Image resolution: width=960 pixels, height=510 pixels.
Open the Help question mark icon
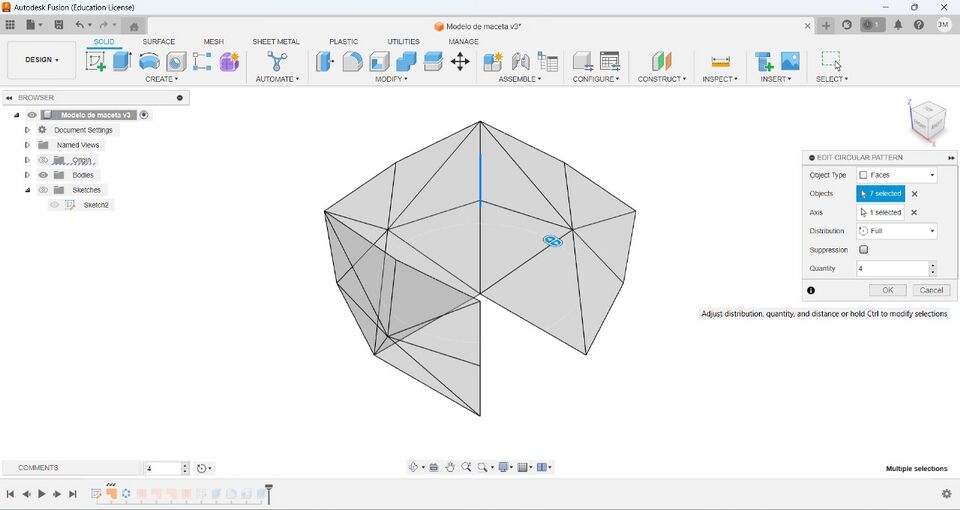(x=919, y=25)
